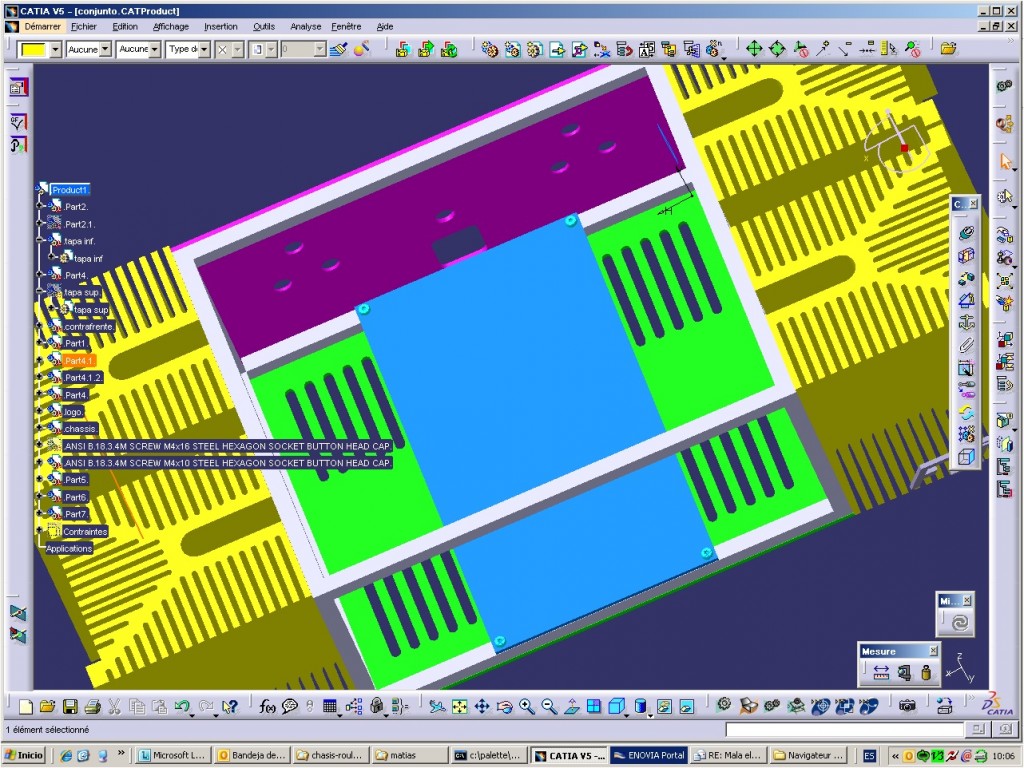Screen dimensions: 1024x768
Task: Click the Measure Inertia icon
Action: [926, 673]
